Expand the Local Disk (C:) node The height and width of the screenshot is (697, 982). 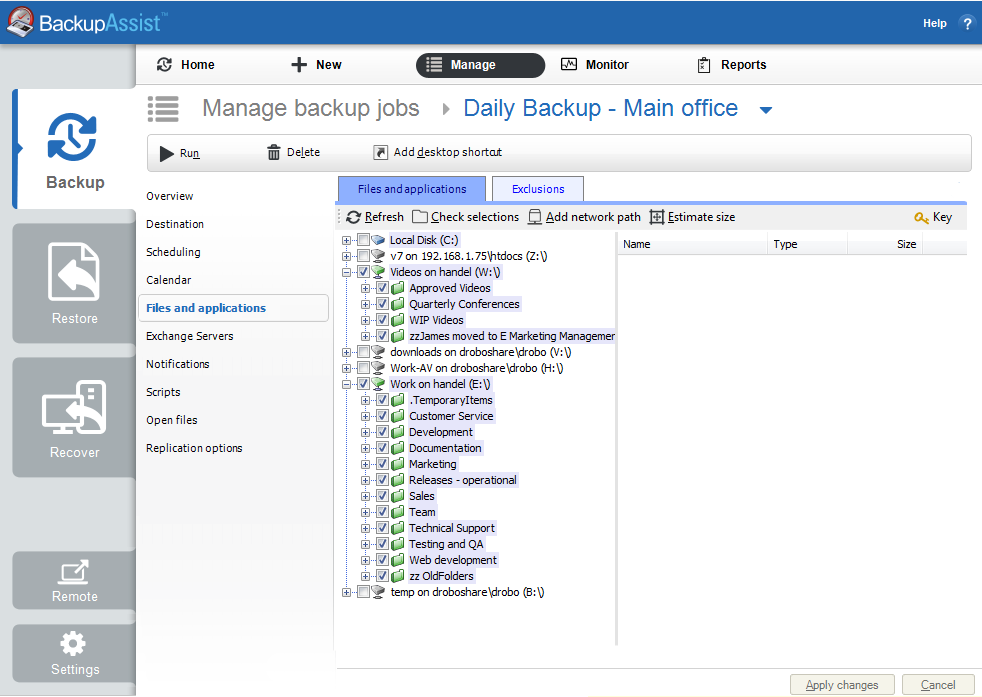click(346, 240)
